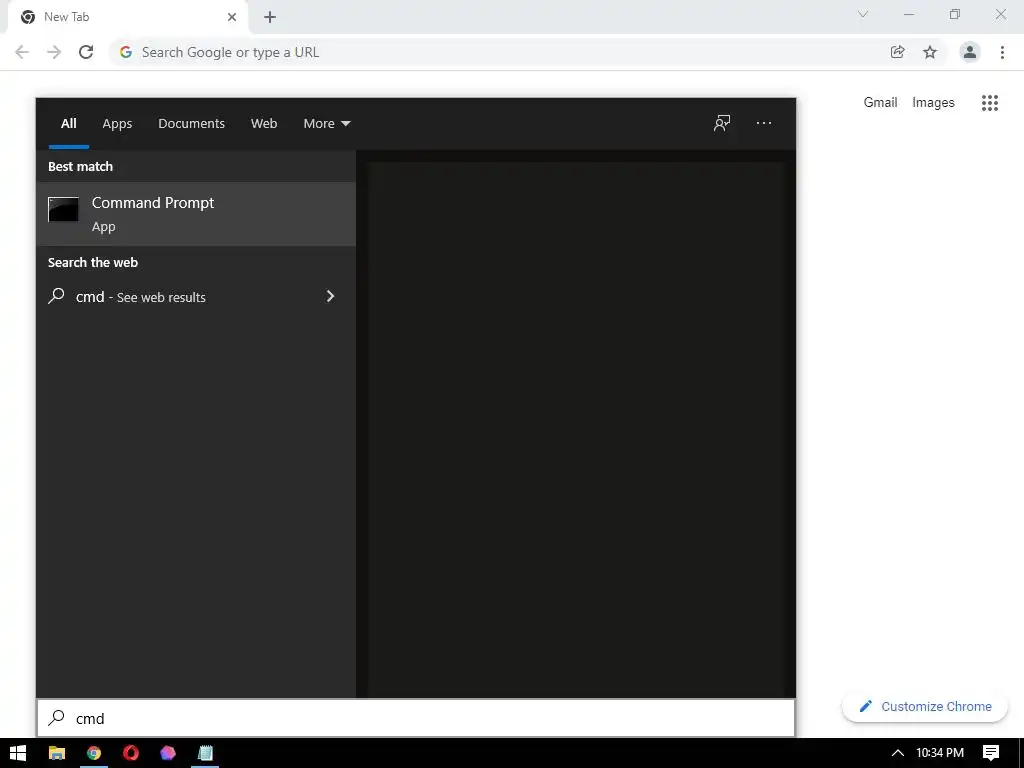Switch to the Apps search tab

[117, 123]
